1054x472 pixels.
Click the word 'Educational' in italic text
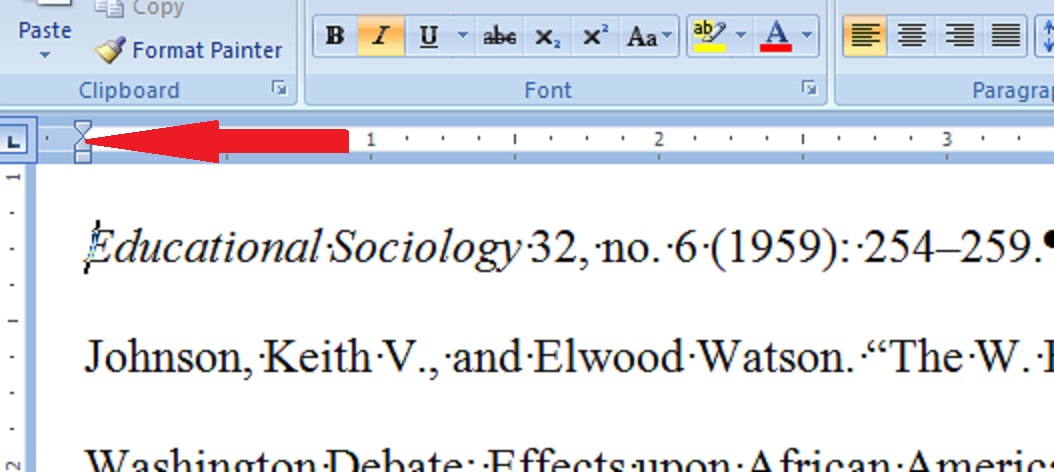(204, 247)
